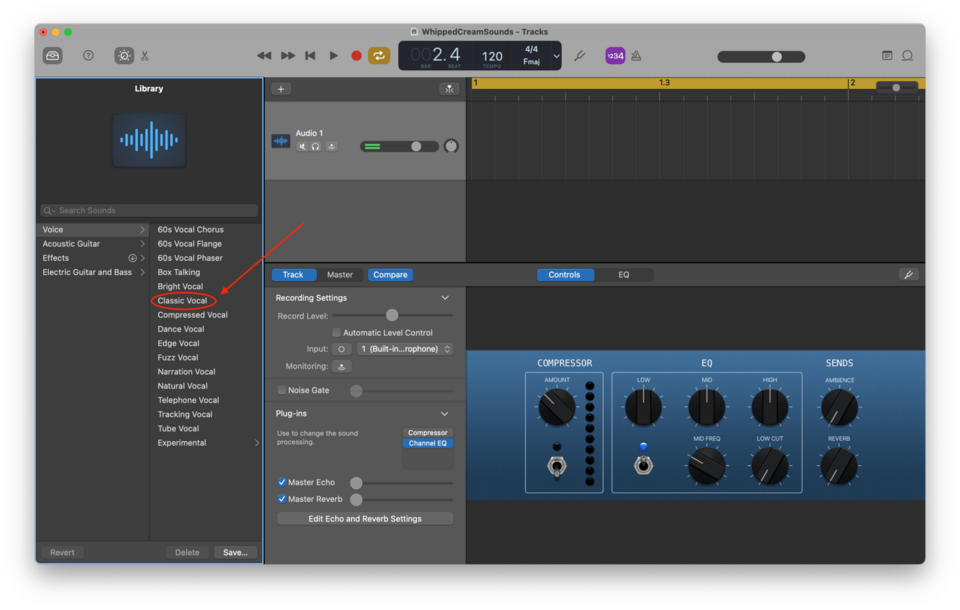Select the Classic Vocal patch
The width and height of the screenshot is (960, 610).
(182, 301)
